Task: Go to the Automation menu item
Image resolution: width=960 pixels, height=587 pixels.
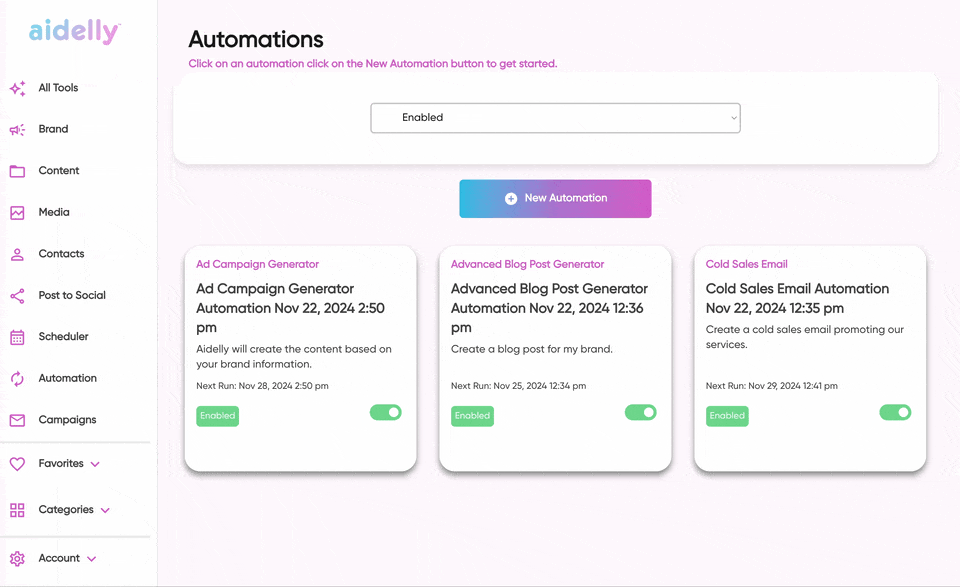Action: (67, 378)
